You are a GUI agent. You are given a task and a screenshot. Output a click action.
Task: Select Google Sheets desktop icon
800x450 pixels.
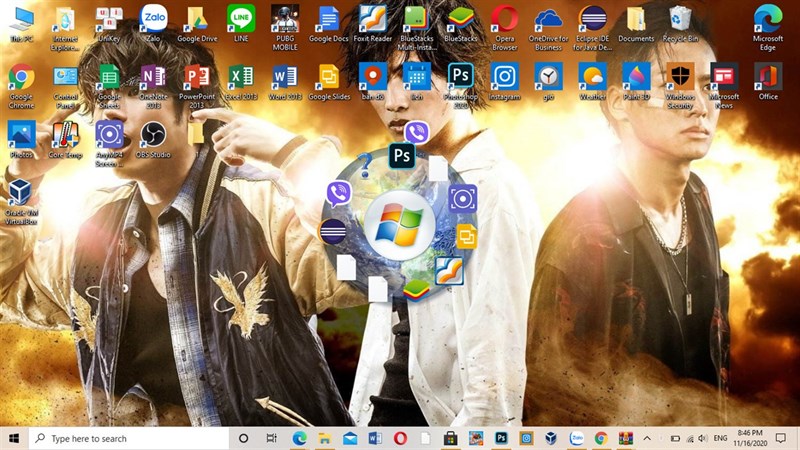coord(109,87)
